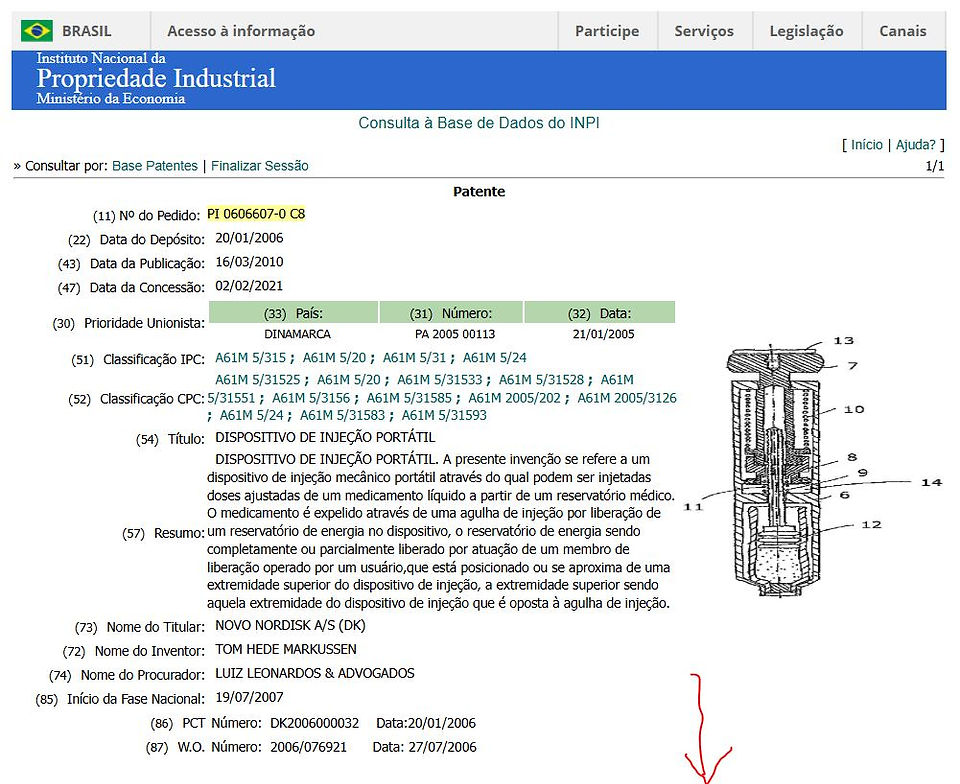Screen dimensions: 960x784
Task: Open CPC class A61M 5/31585
Action: pyautogui.click(x=409, y=398)
